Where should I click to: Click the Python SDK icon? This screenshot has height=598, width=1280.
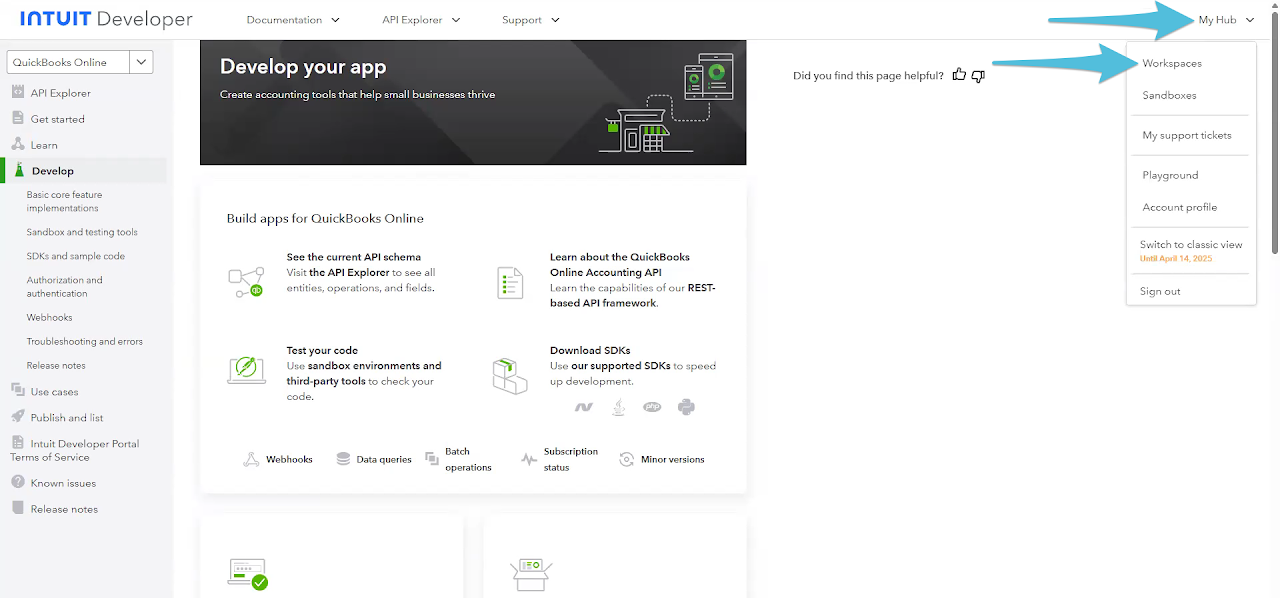click(686, 407)
